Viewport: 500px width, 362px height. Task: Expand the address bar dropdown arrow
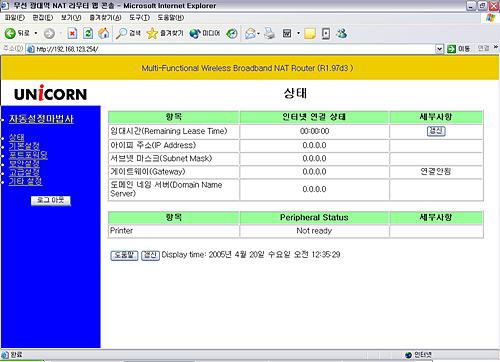click(x=440, y=49)
